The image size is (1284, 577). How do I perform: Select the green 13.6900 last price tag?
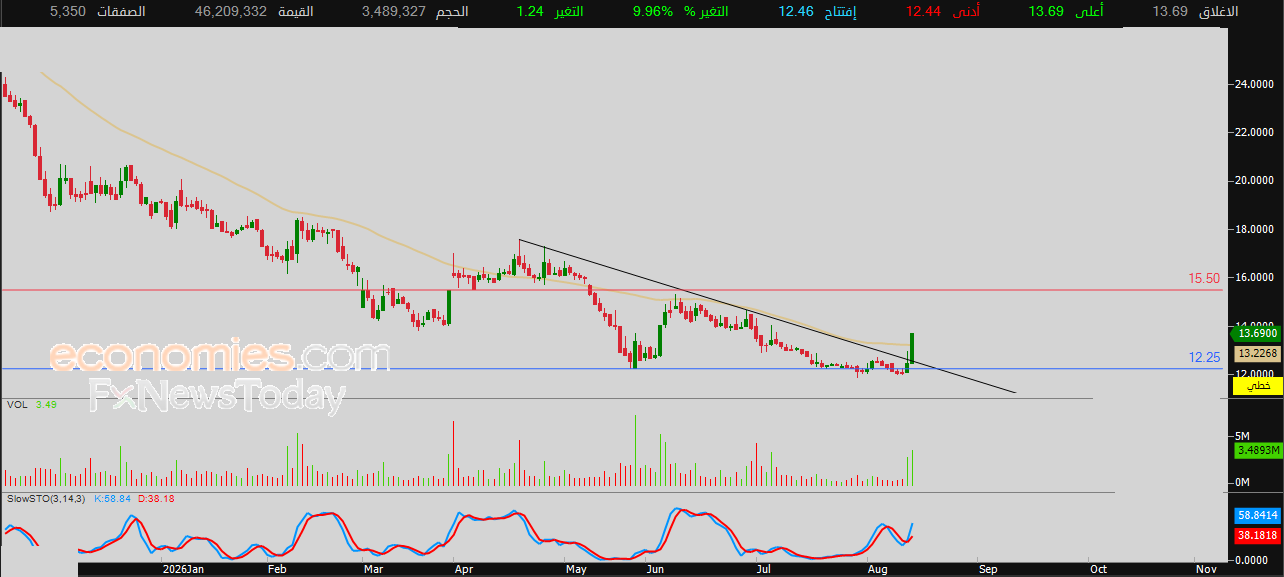pyautogui.click(x=1257, y=333)
